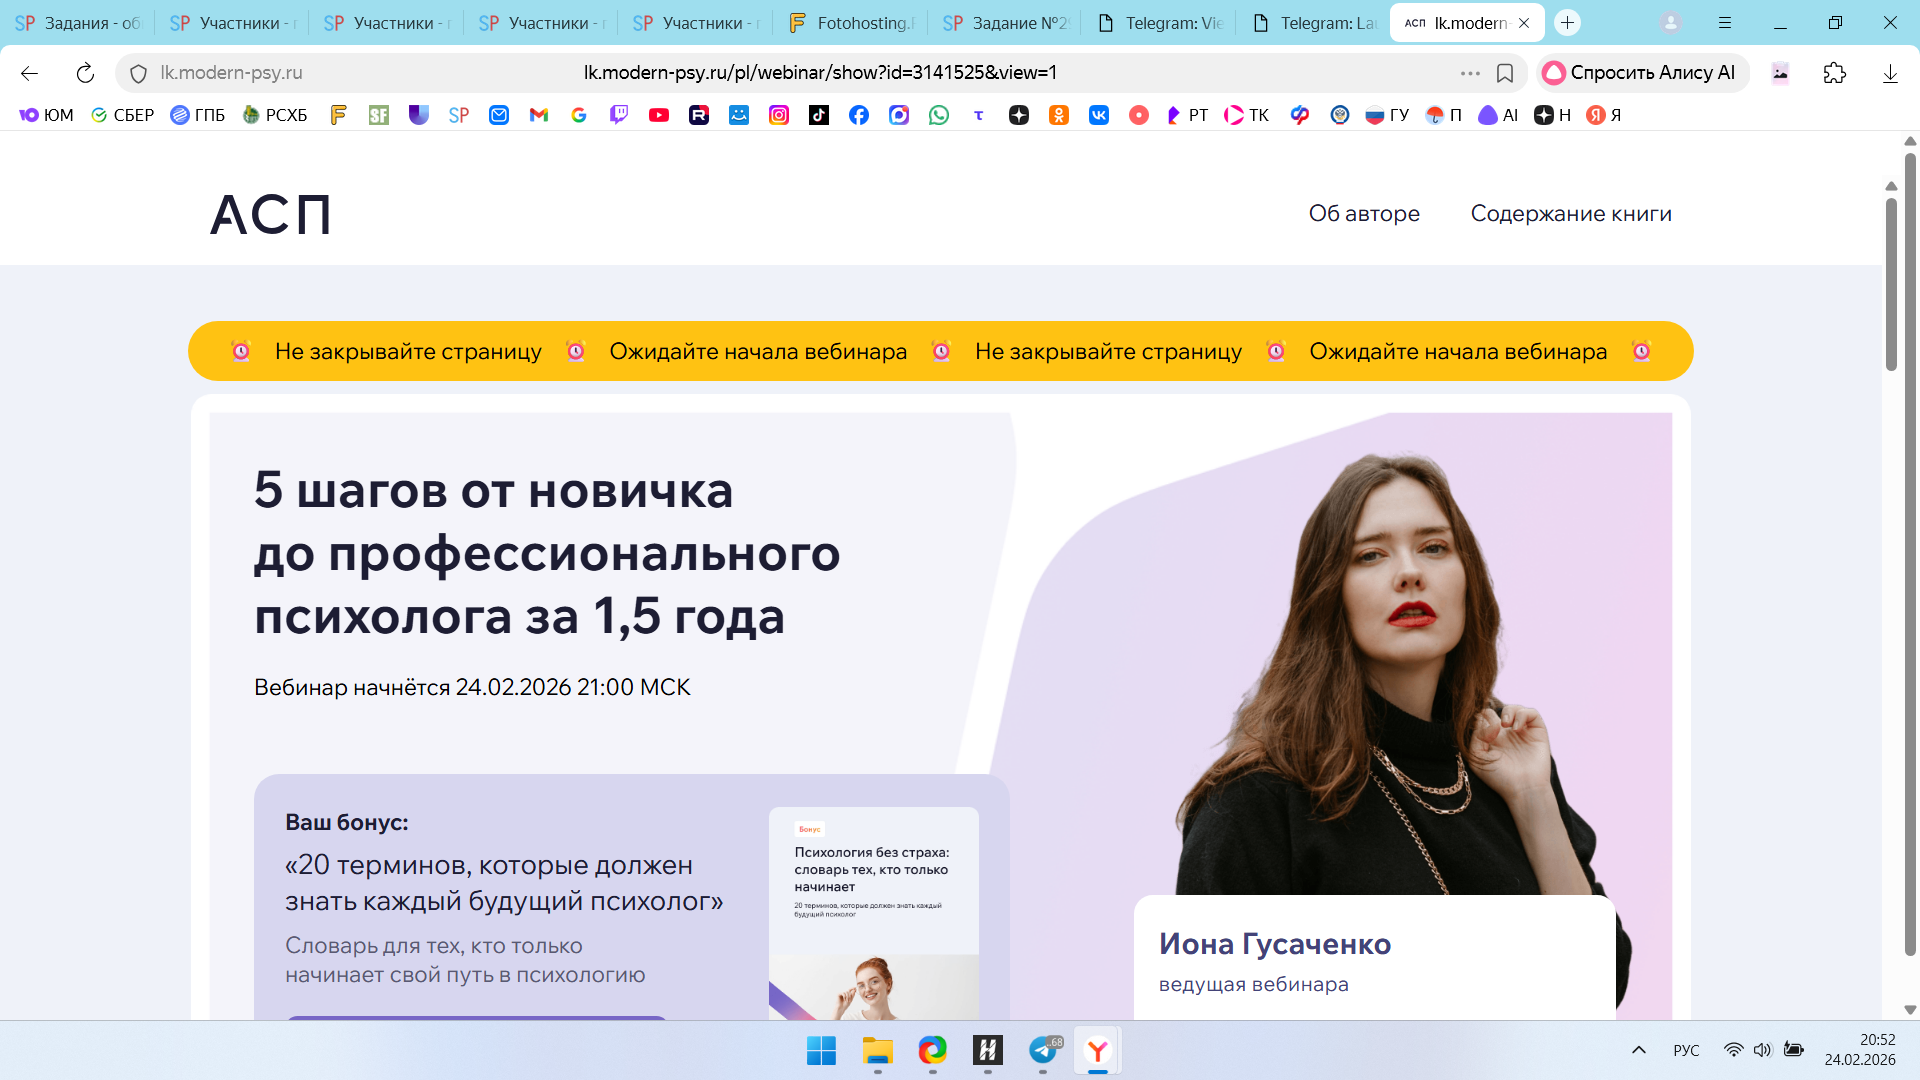The height and width of the screenshot is (1080, 1920).
Task: Open the Twitch bookmark icon
Action: tap(619, 115)
